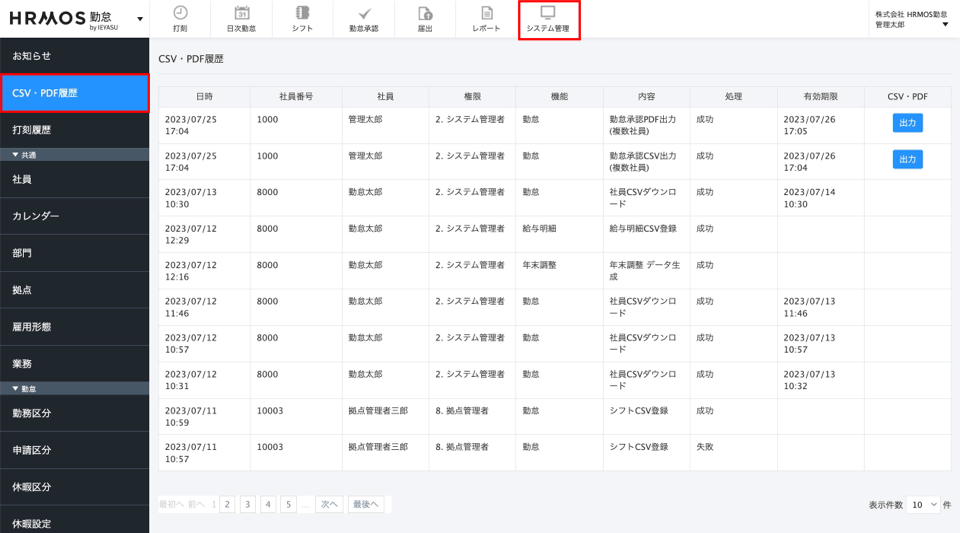Select 勤務区分 in the sidebar
Image resolution: width=960 pixels, height=533 pixels.
pyautogui.click(x=74, y=413)
